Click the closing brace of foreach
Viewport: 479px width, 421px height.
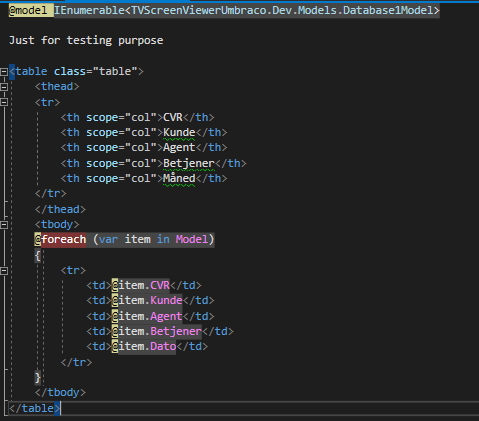38,378
